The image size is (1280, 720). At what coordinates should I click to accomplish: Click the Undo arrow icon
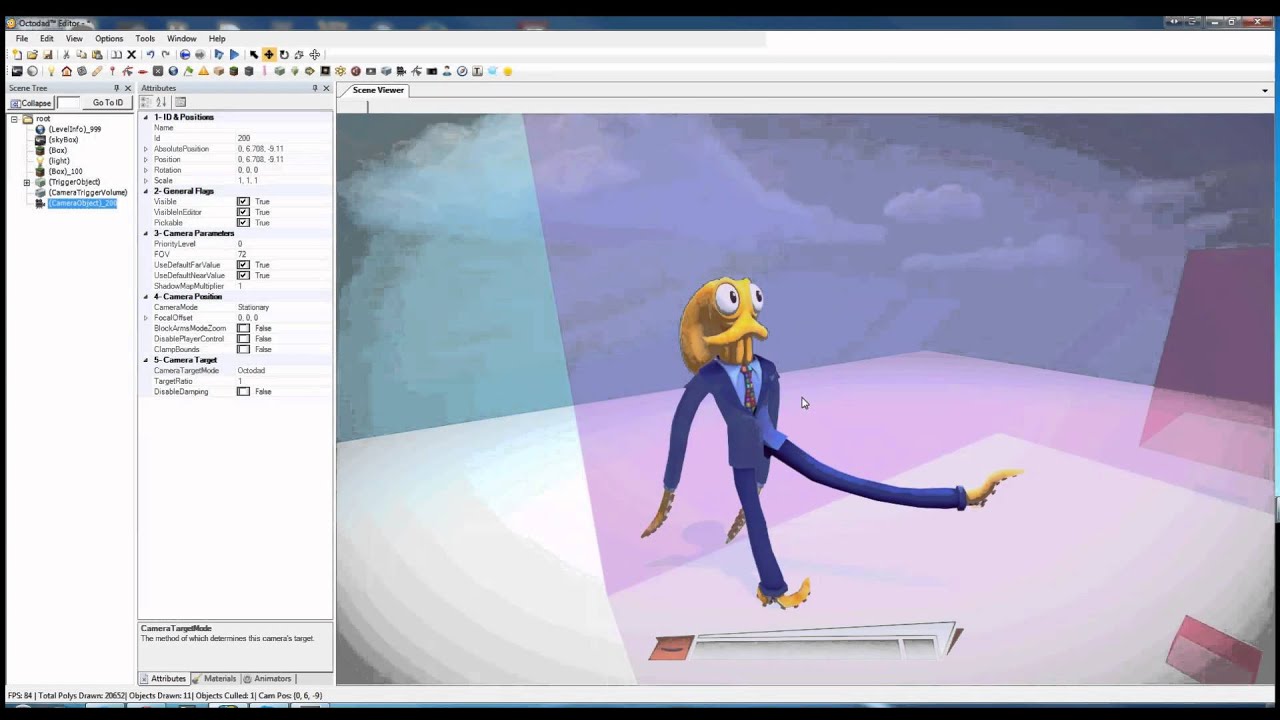pyautogui.click(x=151, y=54)
